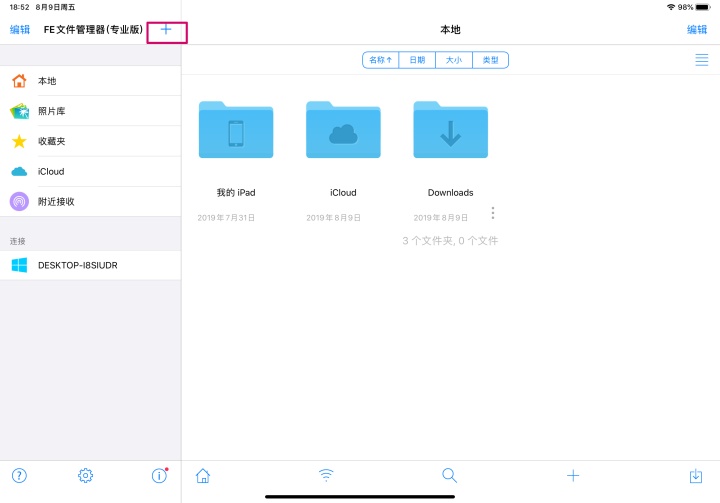The width and height of the screenshot is (720, 503).
Task: Sort files by 类型
Action: [490, 60]
